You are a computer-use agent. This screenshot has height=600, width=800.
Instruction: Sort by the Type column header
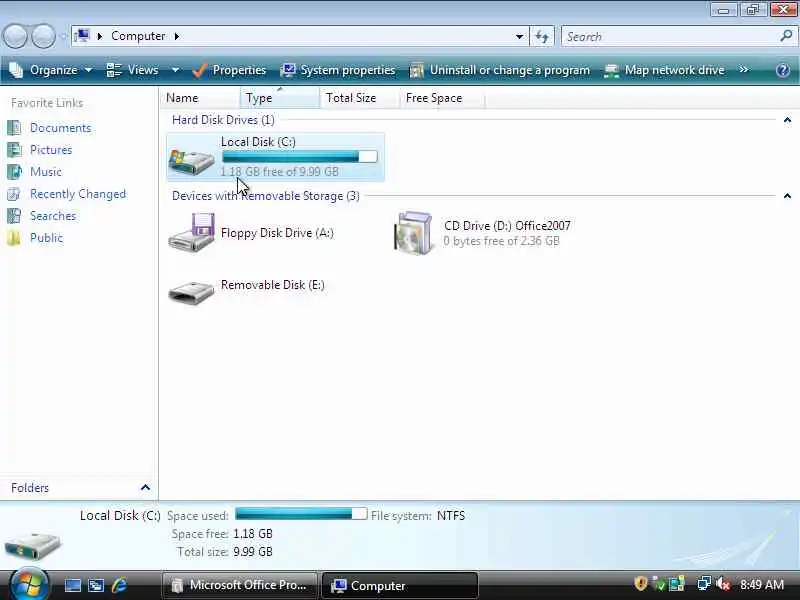point(280,98)
